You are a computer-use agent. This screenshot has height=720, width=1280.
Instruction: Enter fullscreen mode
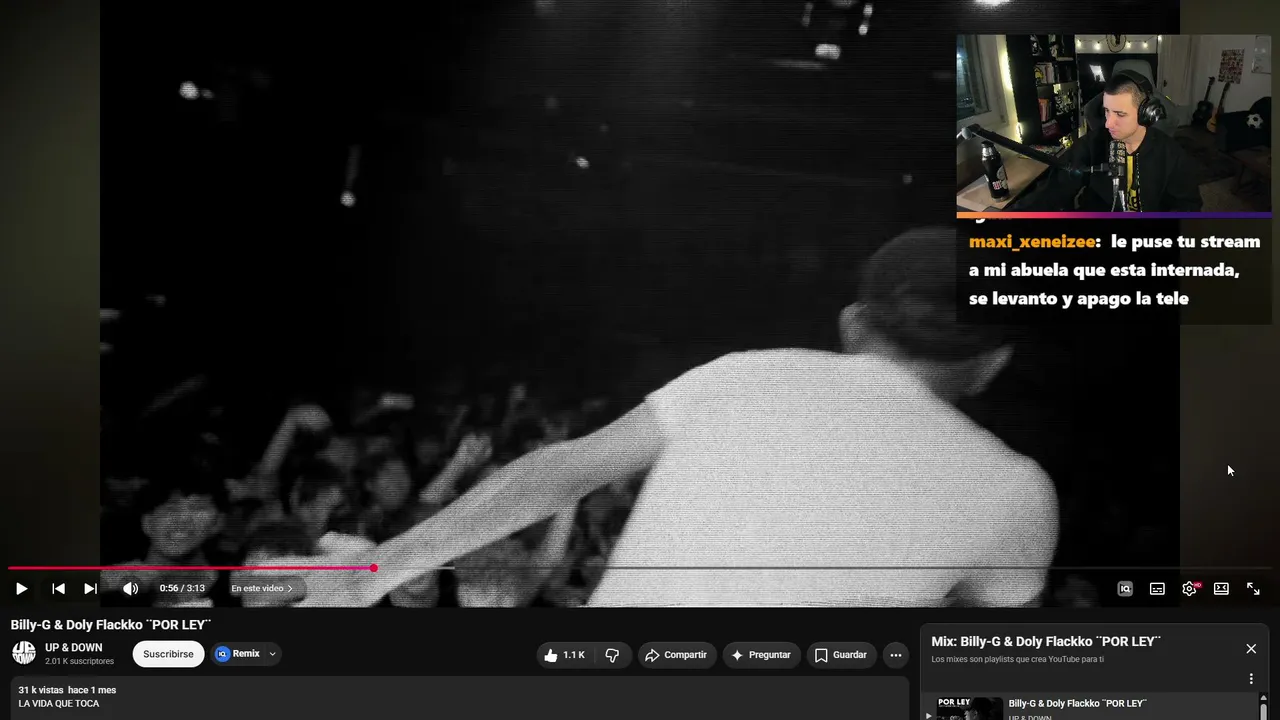click(1253, 589)
